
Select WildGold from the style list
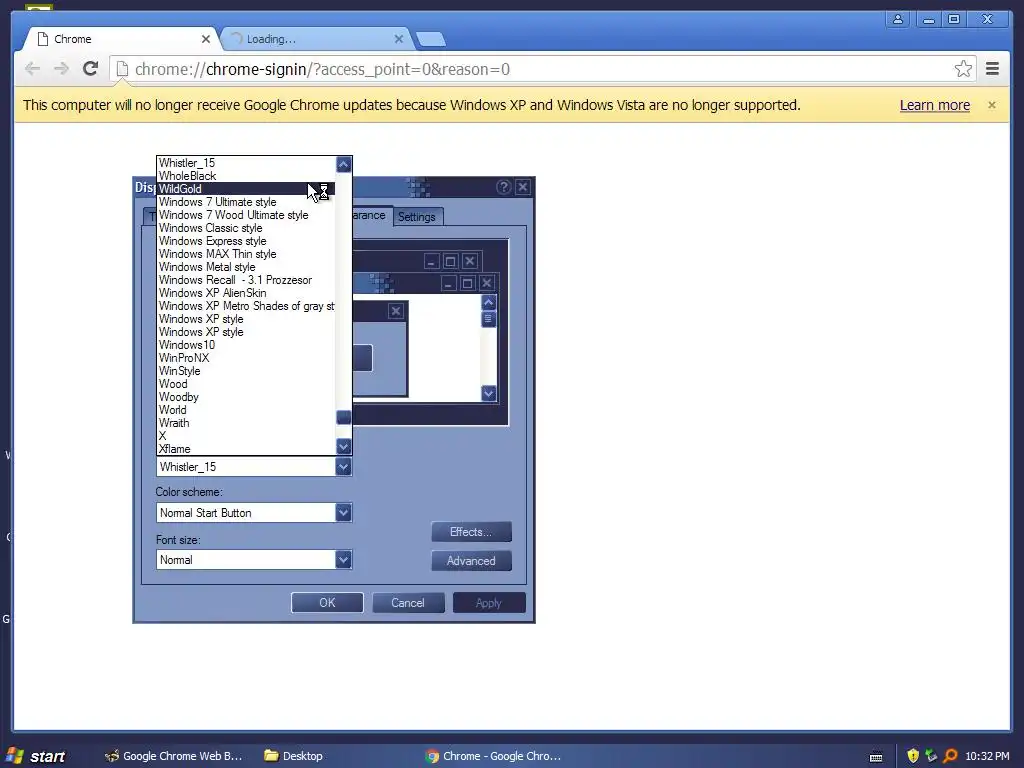click(246, 189)
